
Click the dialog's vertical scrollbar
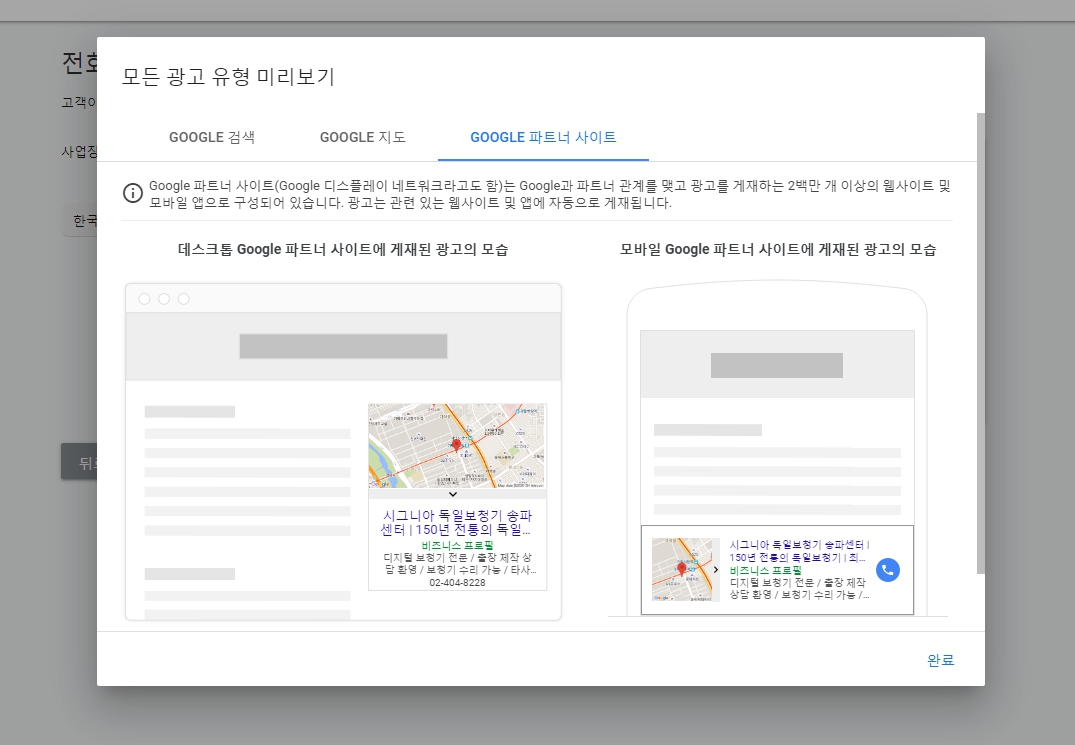click(x=980, y=343)
